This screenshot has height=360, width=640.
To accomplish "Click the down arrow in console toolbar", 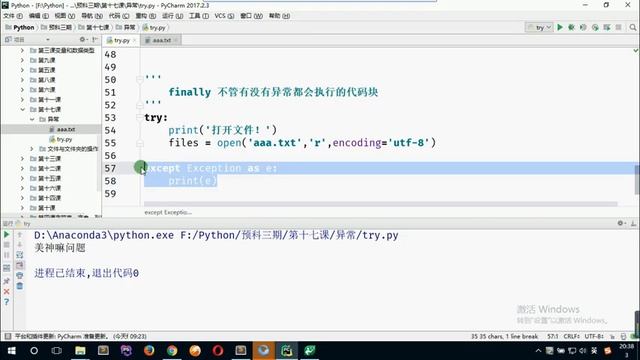I will tap(20, 245).
